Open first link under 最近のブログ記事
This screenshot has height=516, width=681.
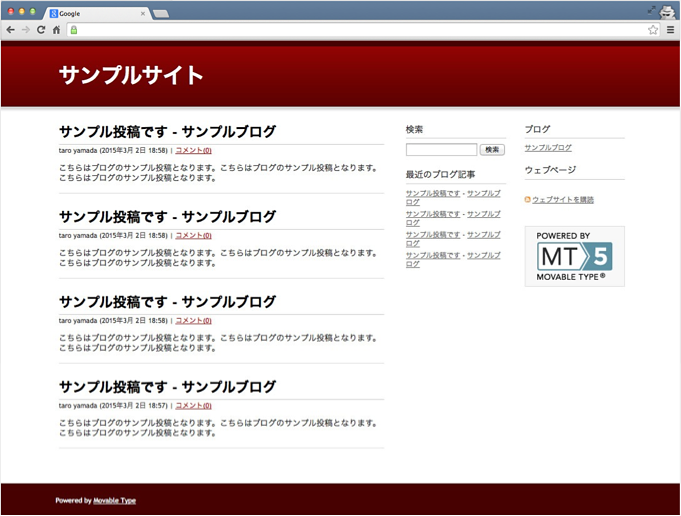453,198
